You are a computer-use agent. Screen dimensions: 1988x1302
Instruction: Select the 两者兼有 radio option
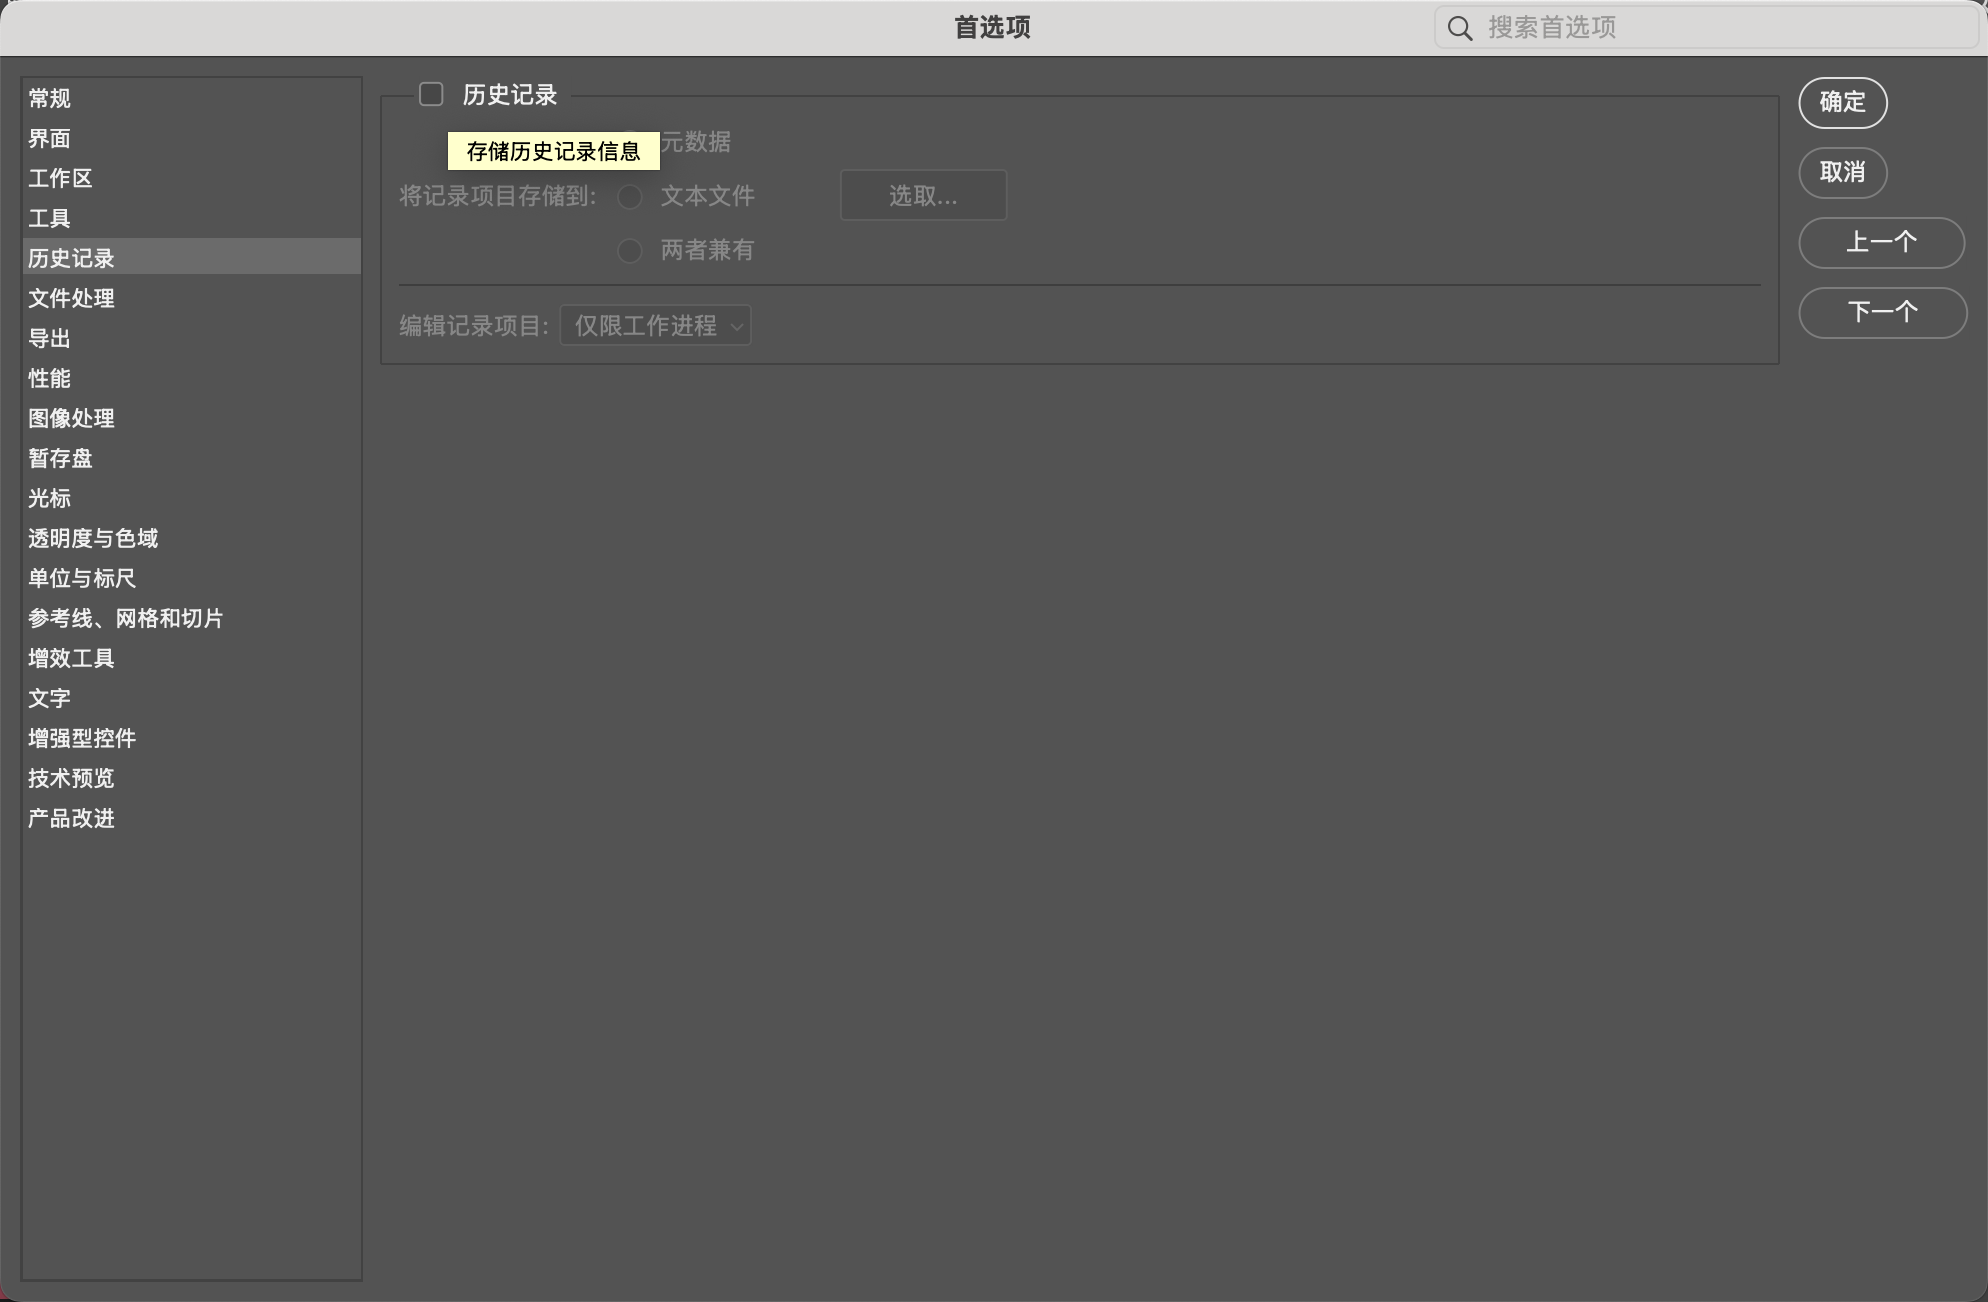[630, 250]
